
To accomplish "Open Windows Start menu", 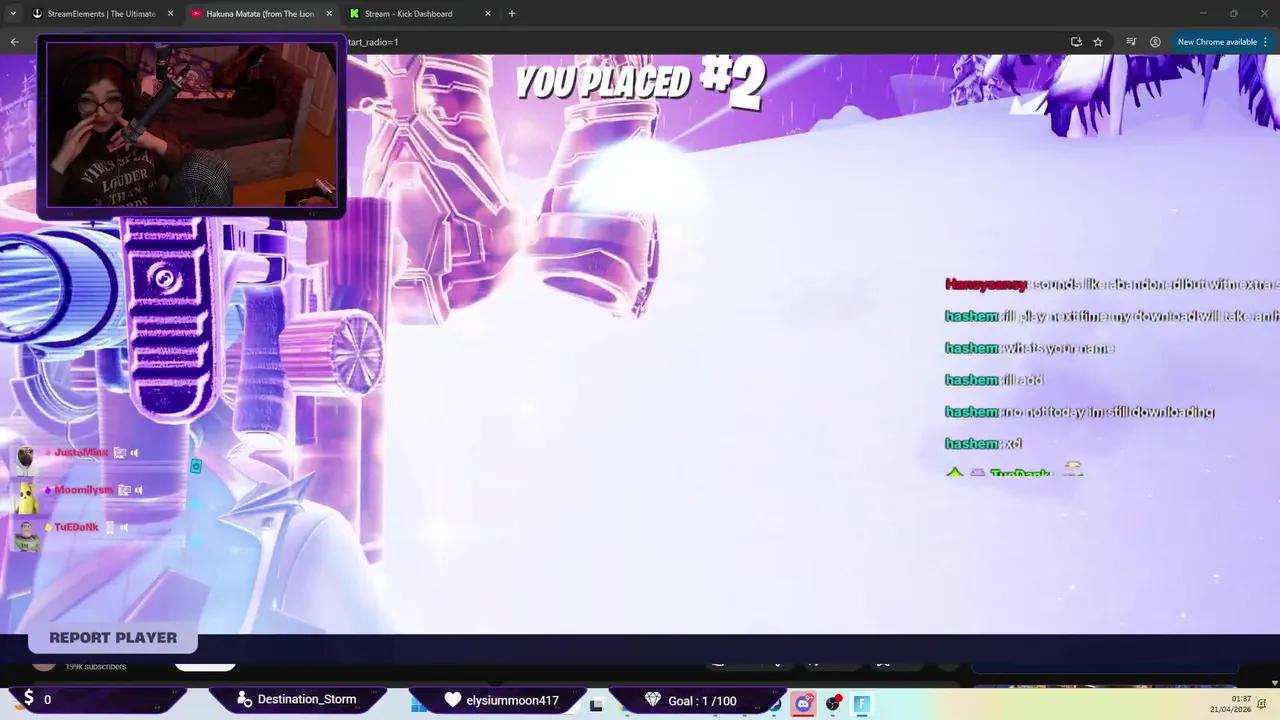I will pyautogui.click(x=419, y=705).
